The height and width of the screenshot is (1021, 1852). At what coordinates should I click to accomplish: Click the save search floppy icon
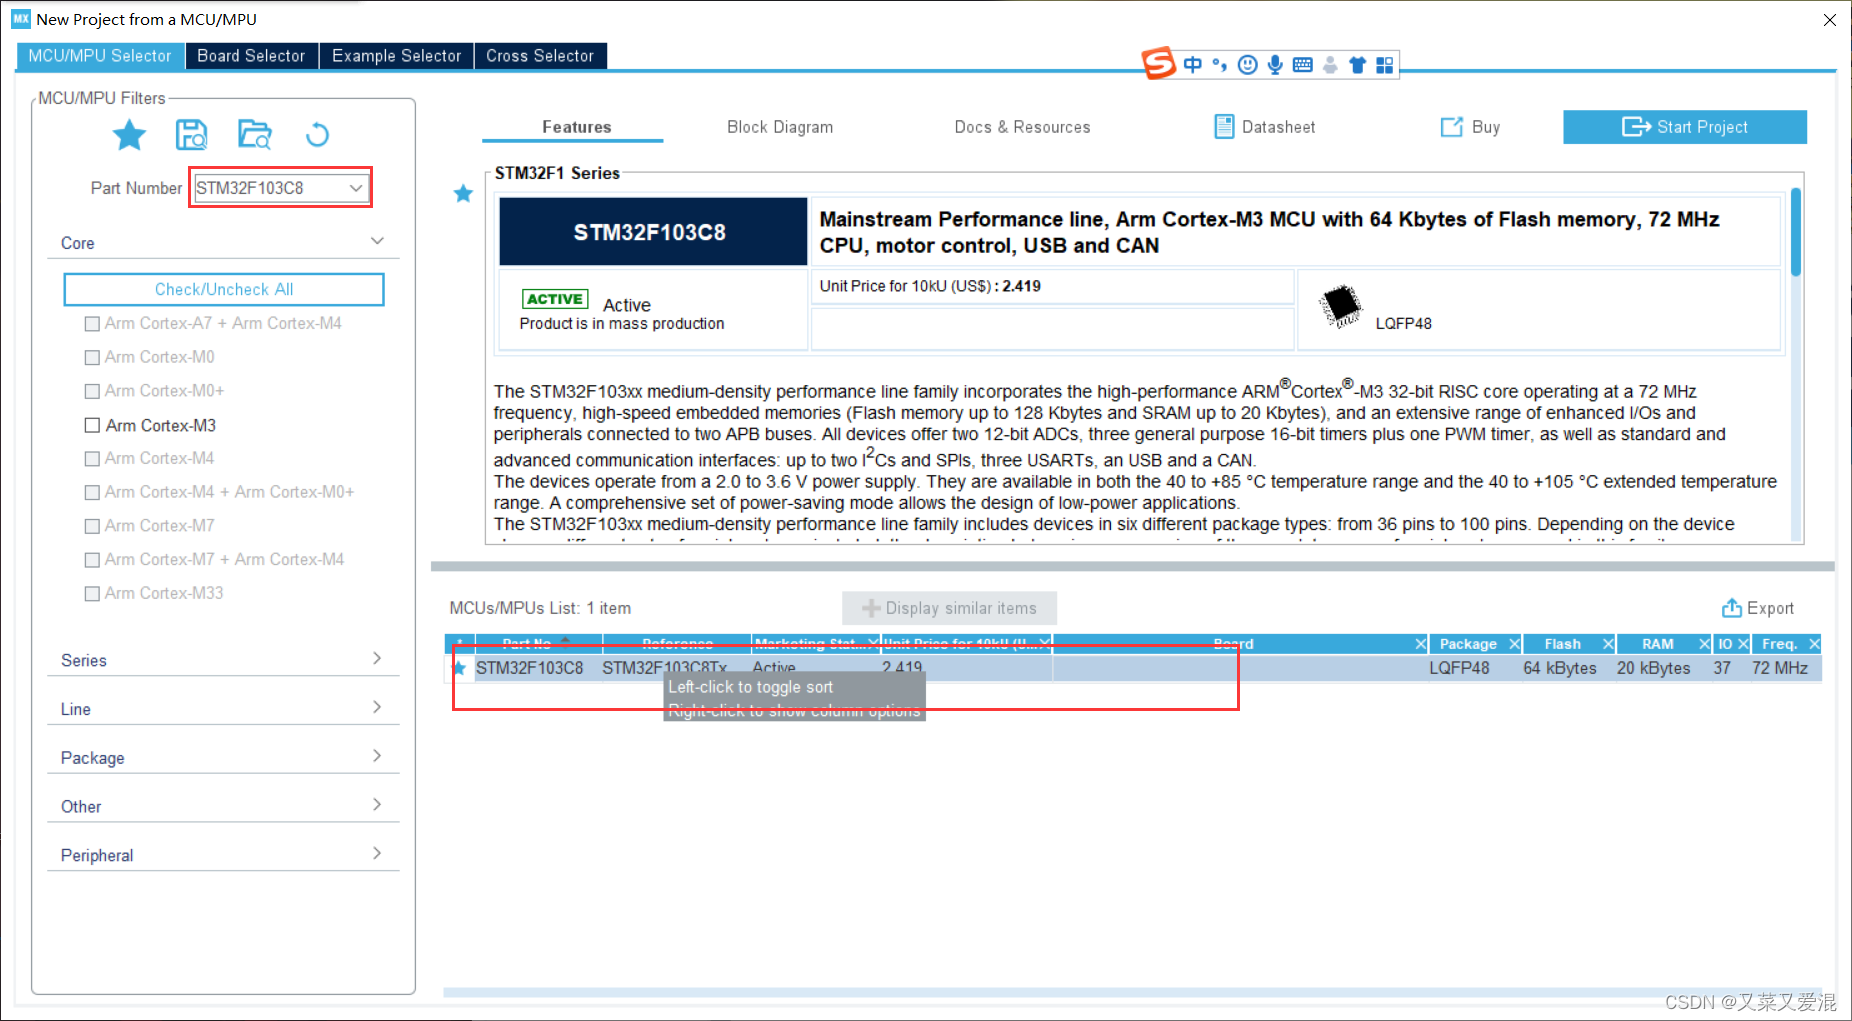point(191,134)
